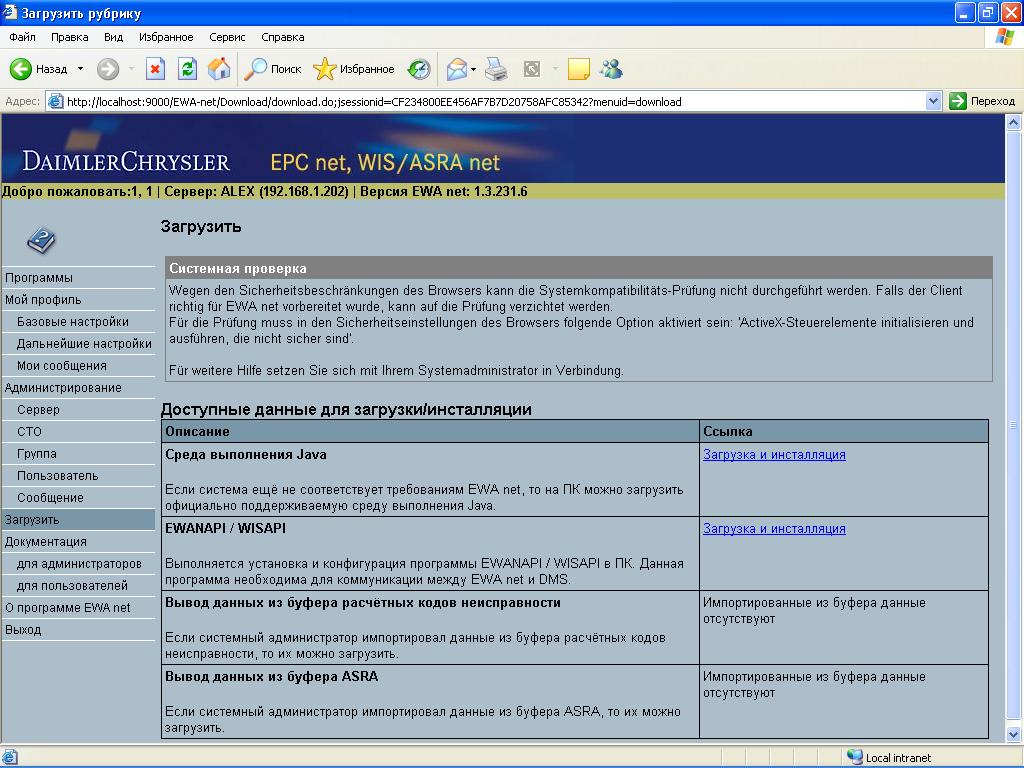The image size is (1024, 768).
Task: Click the Среда выполнения Java title
Action: [246, 455]
